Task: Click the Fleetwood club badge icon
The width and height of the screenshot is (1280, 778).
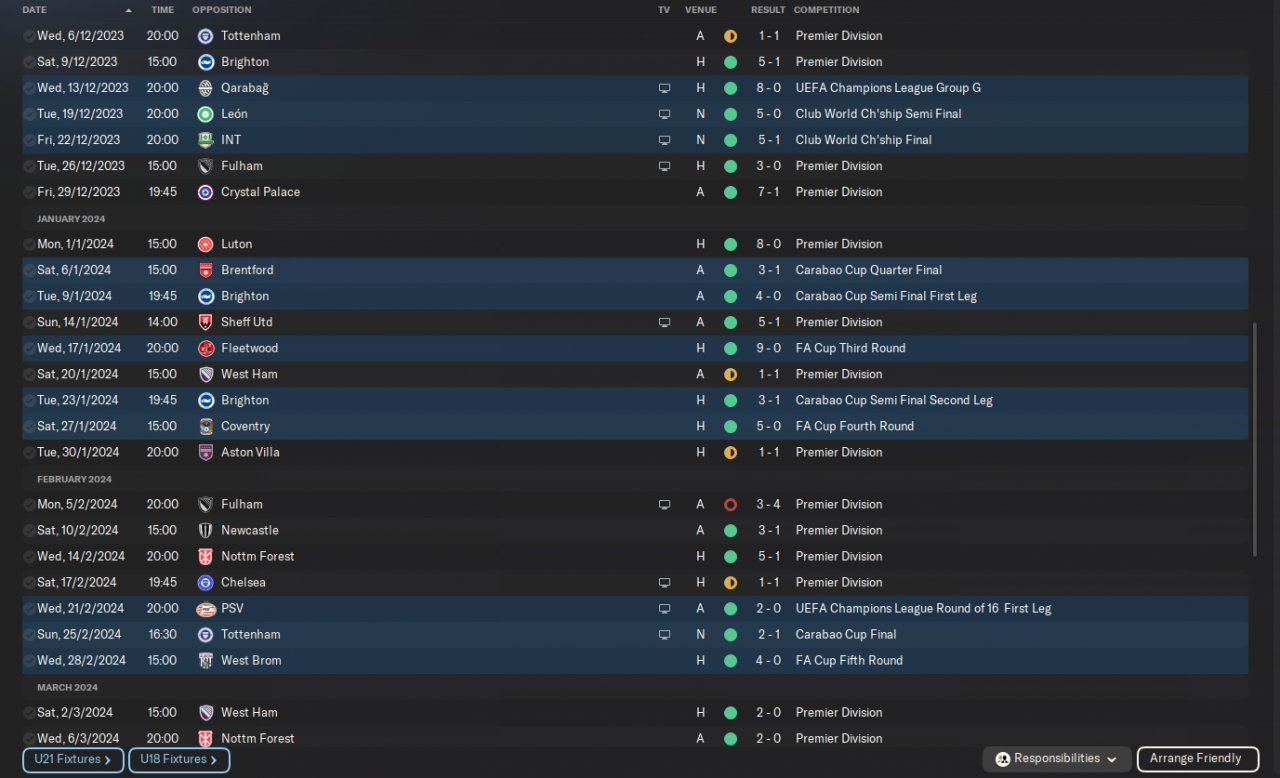Action: [x=205, y=348]
